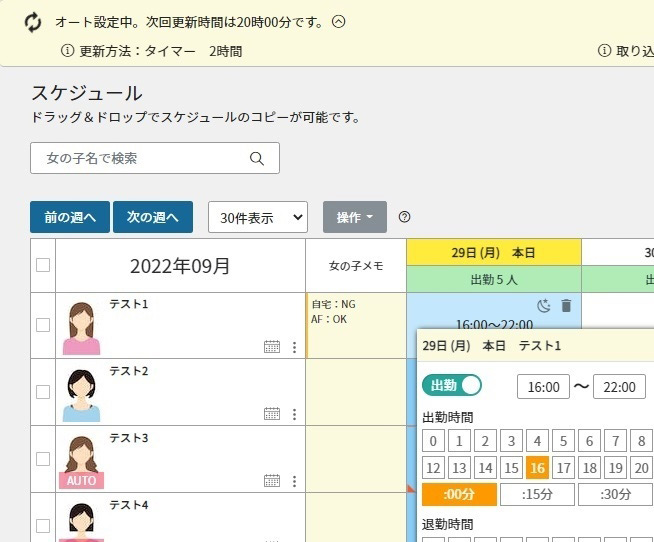Check the select-all checkbox in the header

pyautogui.click(x=43, y=265)
